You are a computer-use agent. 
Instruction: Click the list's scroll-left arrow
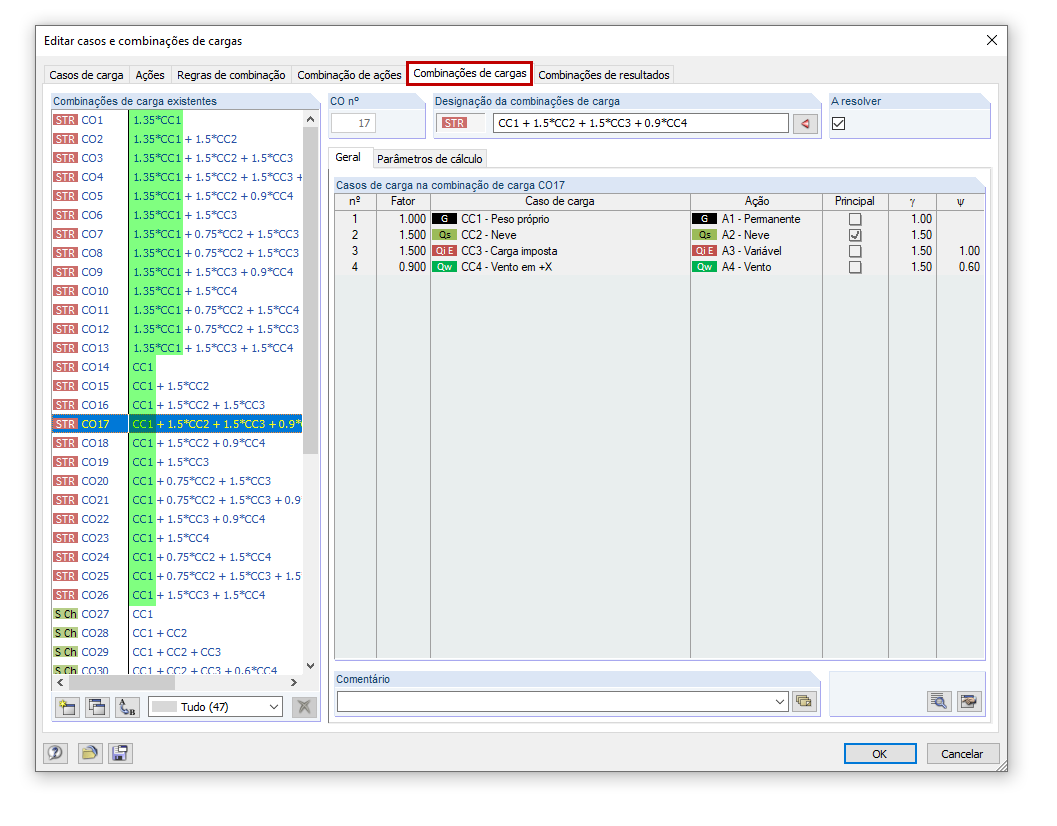pyautogui.click(x=61, y=682)
